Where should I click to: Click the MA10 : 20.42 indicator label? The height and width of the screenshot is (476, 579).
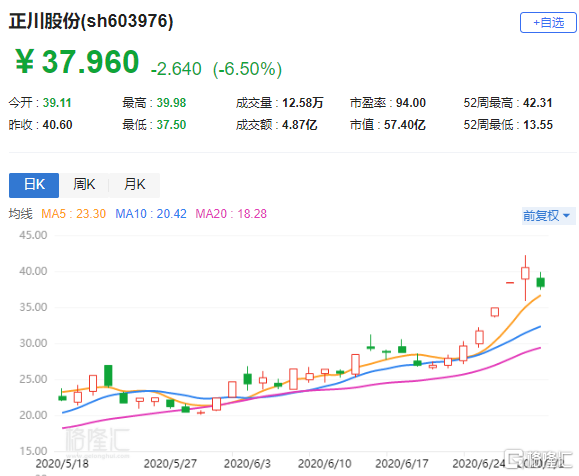pos(151,214)
